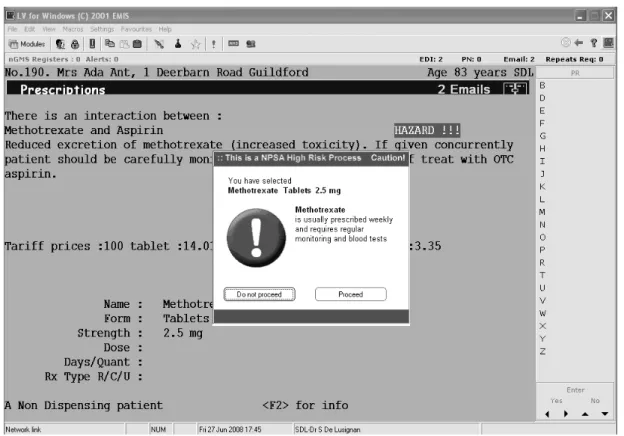
Task: Select letter W in the alphabet list
Action: click(x=542, y=313)
